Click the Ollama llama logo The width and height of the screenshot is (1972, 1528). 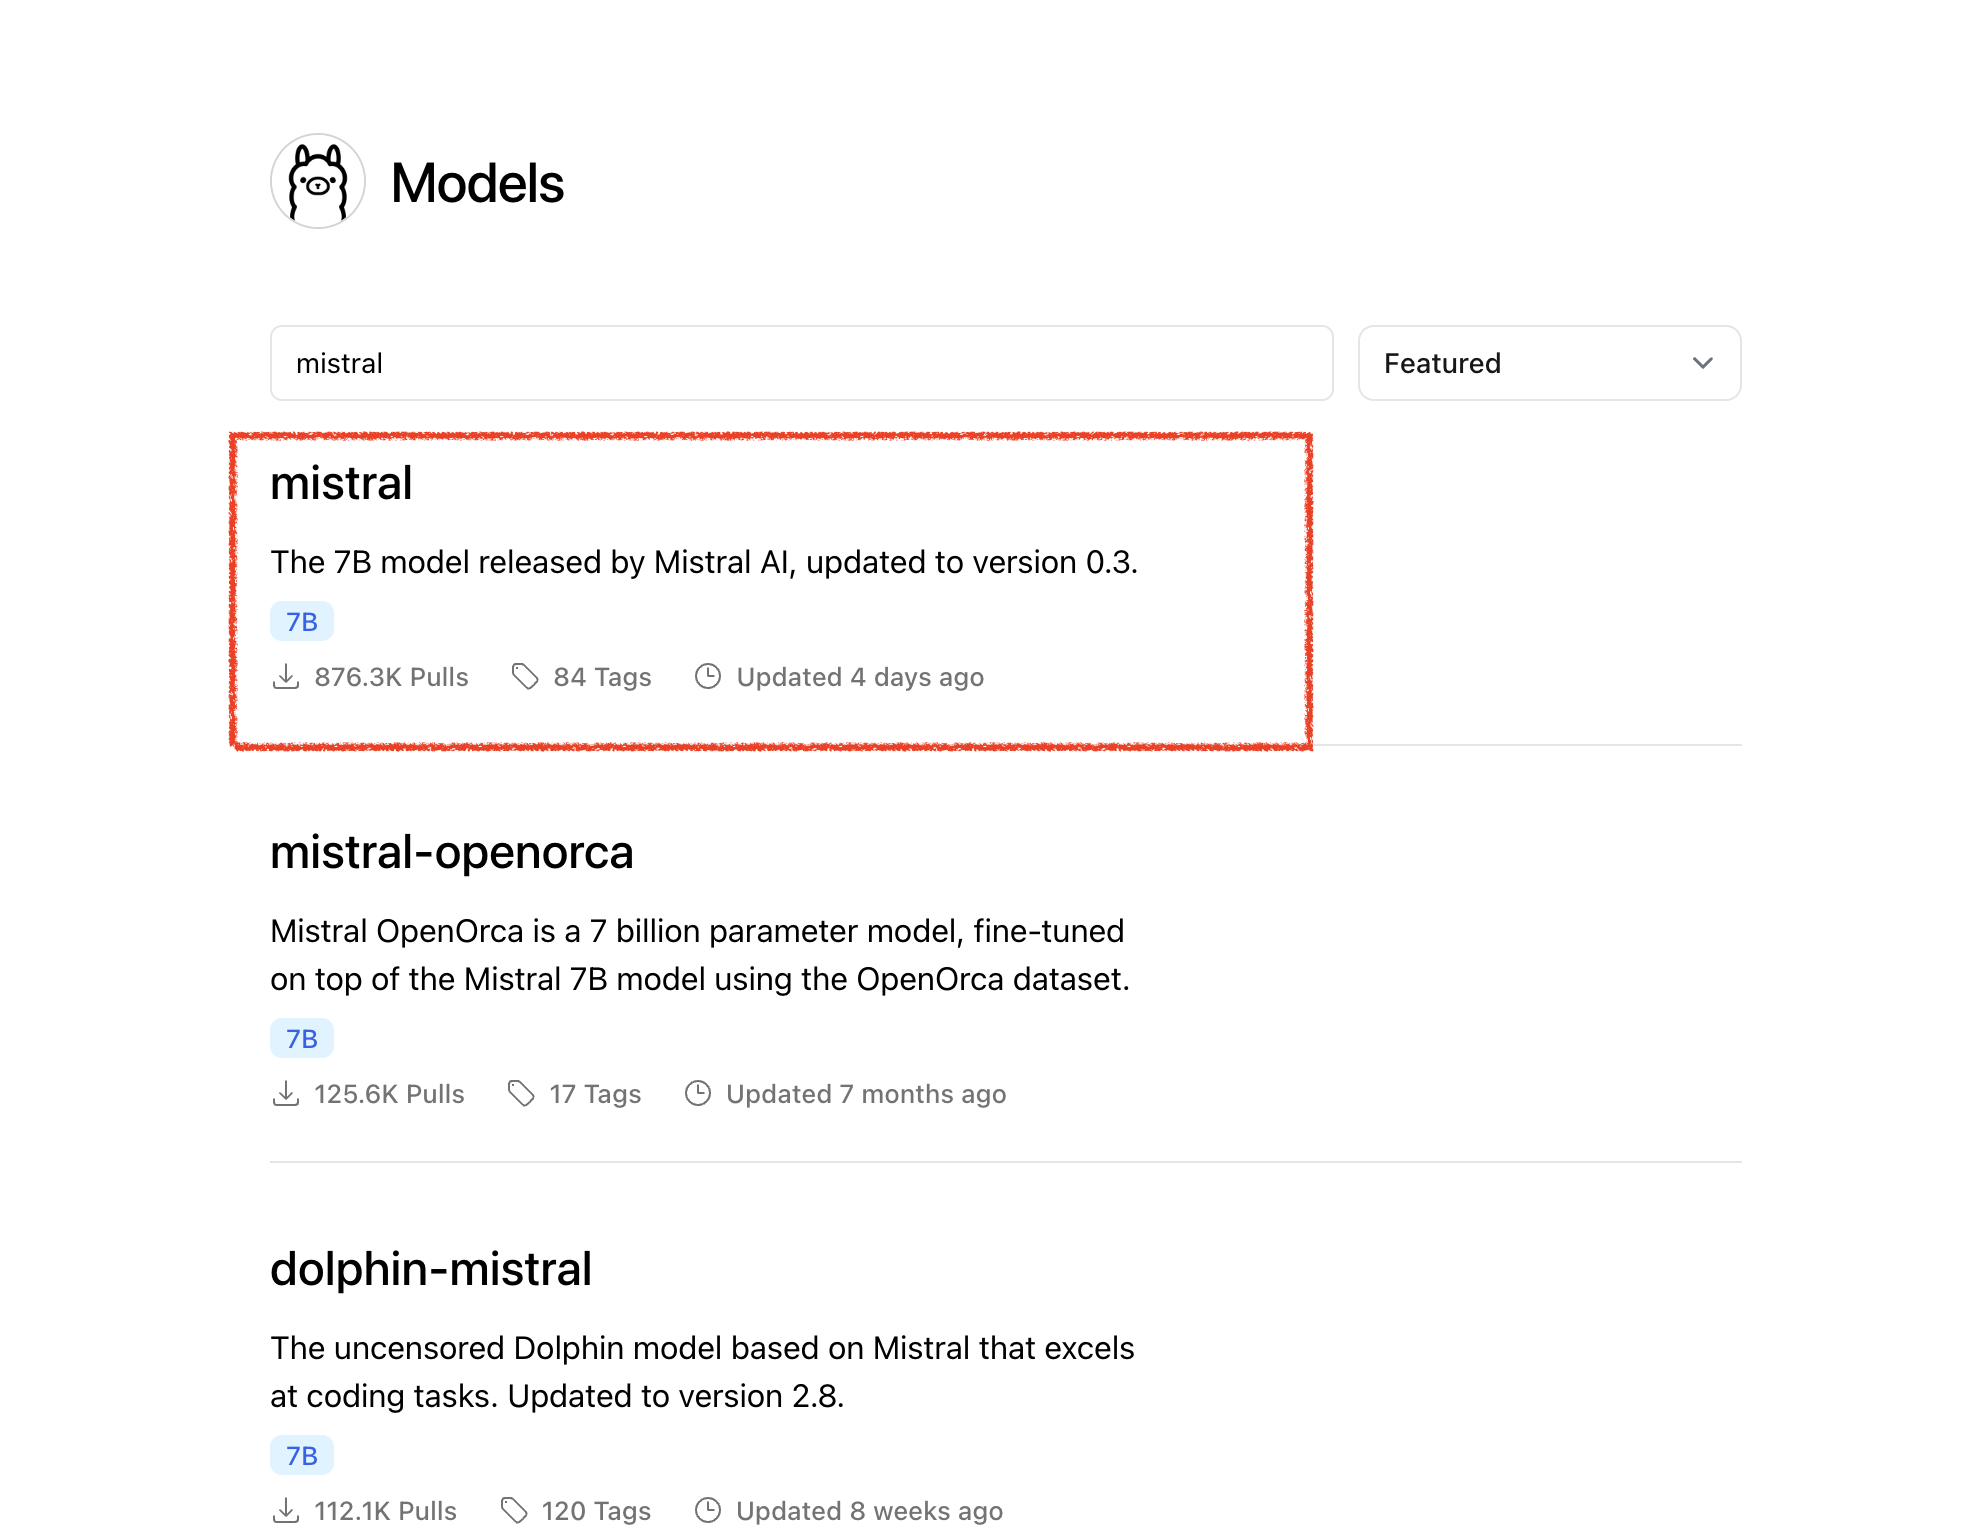tap(318, 182)
